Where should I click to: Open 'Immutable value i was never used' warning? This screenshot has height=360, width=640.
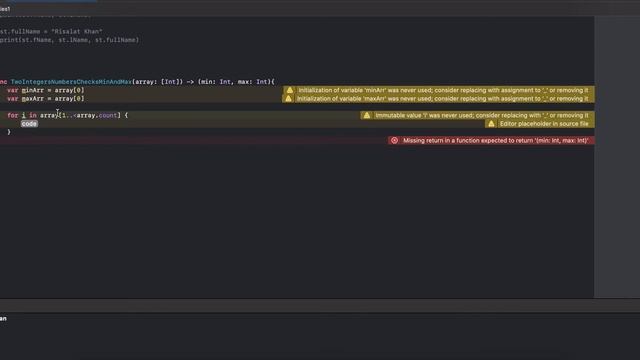(477, 116)
